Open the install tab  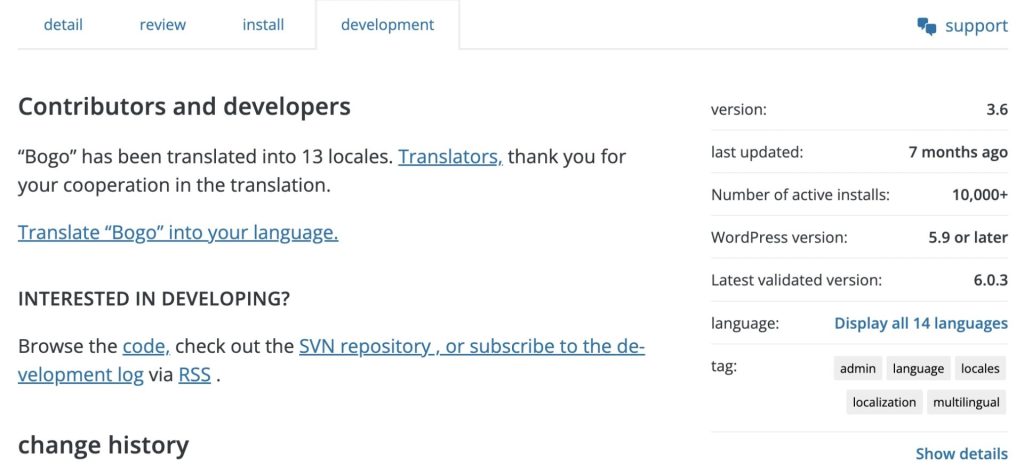pos(263,25)
